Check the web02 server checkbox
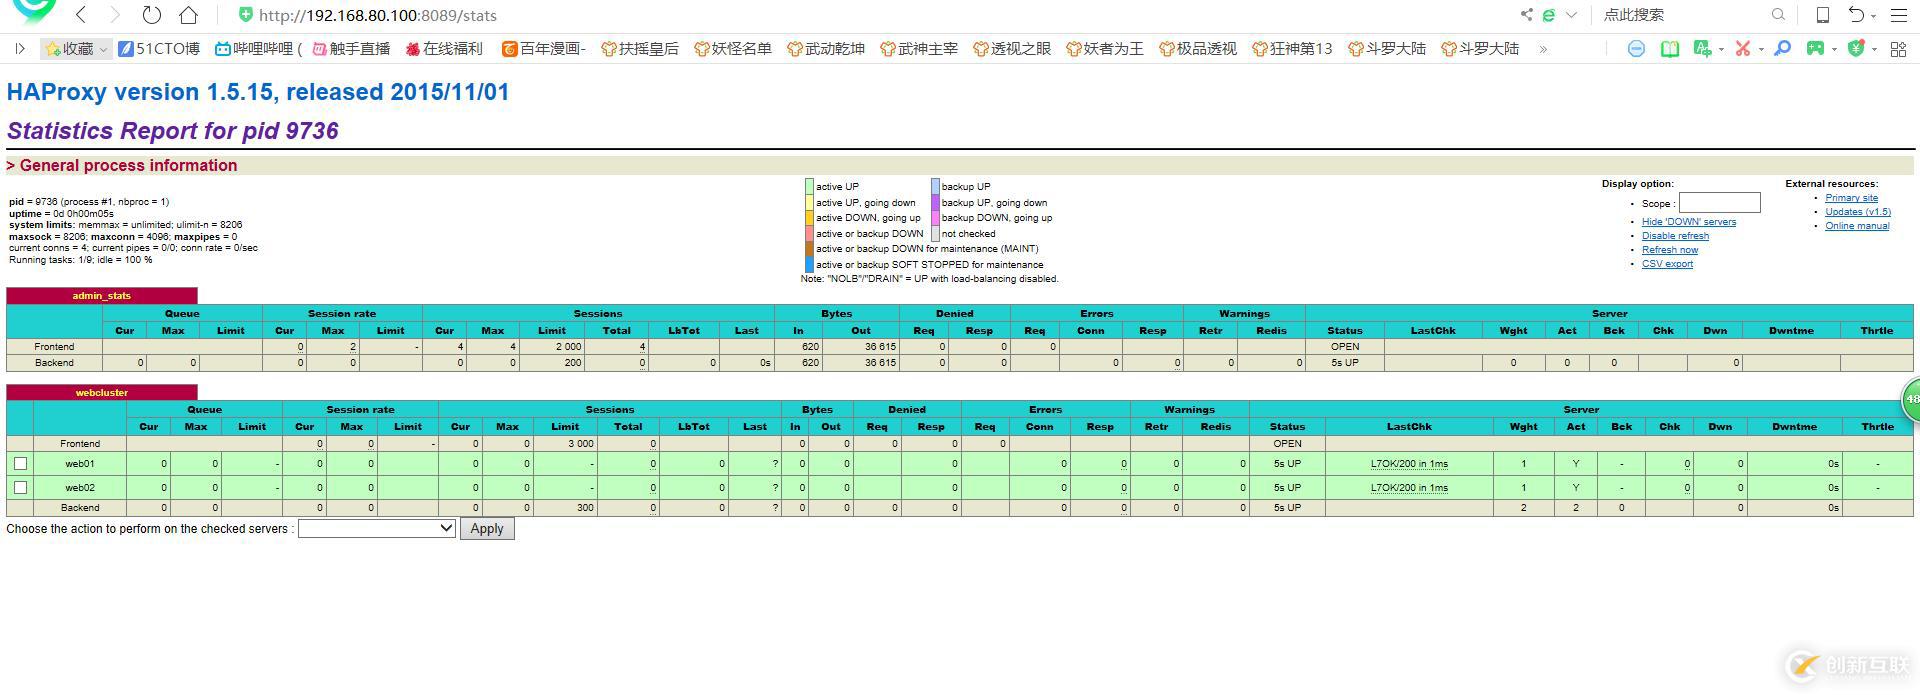The width and height of the screenshot is (1920, 695). click(x=20, y=487)
